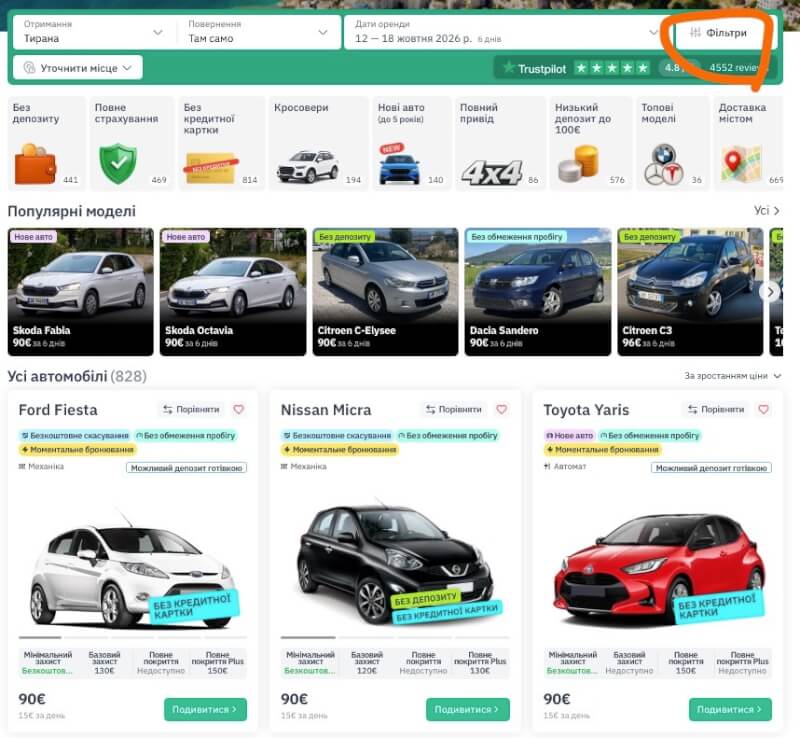
Task: View Toyota Yaris with Подивитися button
Action: (730, 709)
